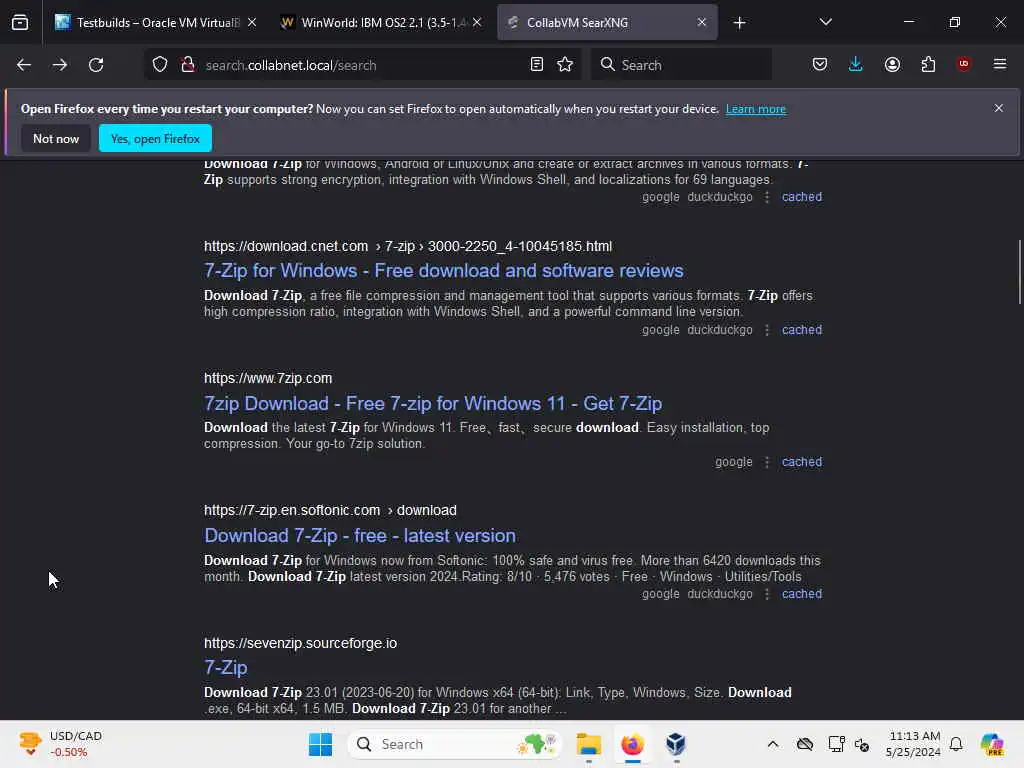This screenshot has height=768, width=1024.
Task: Click the Firefox taskbar icon
Action: [632, 744]
